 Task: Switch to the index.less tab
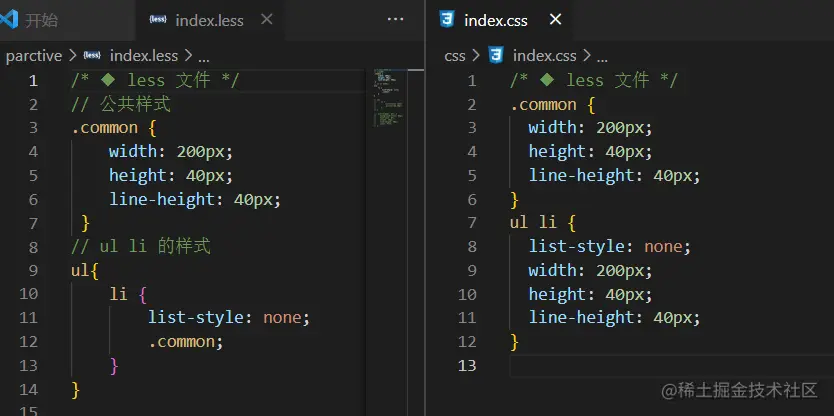[x=210, y=20]
